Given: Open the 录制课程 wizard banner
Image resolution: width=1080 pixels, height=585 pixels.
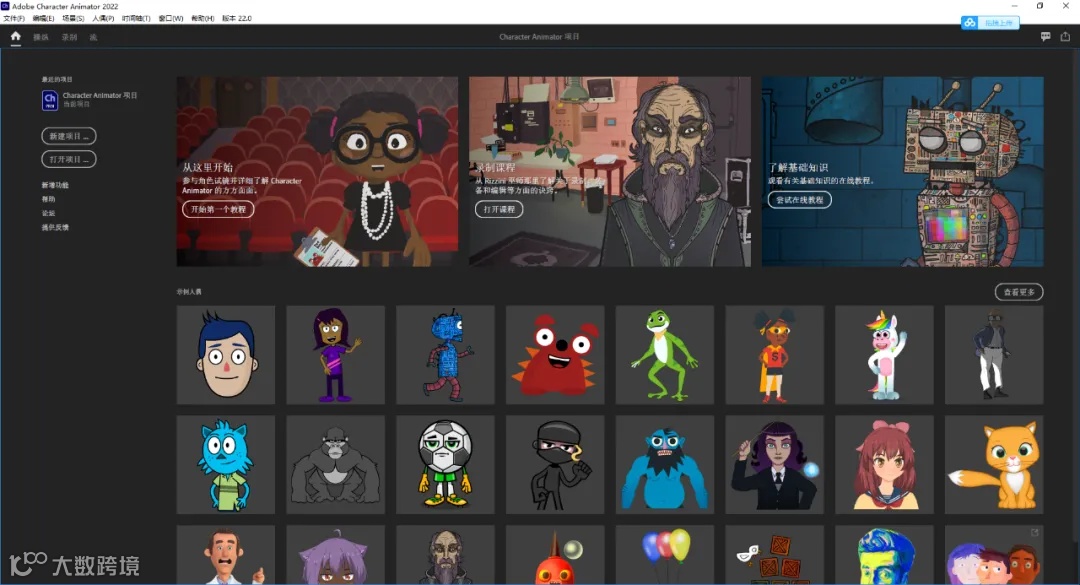Looking at the screenshot, I should [x=610, y=172].
